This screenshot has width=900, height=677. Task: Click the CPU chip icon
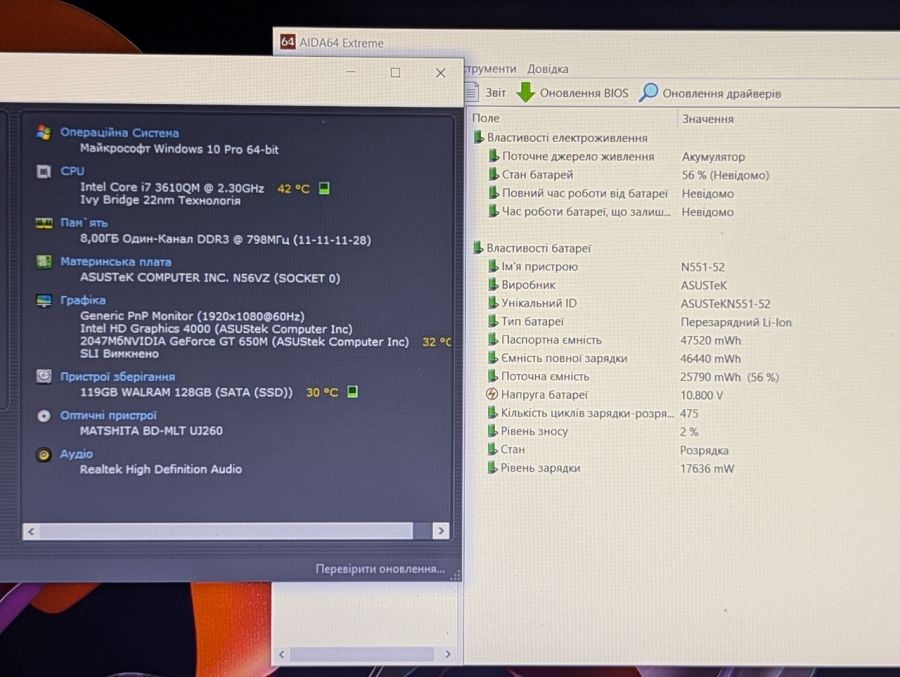coord(44,171)
